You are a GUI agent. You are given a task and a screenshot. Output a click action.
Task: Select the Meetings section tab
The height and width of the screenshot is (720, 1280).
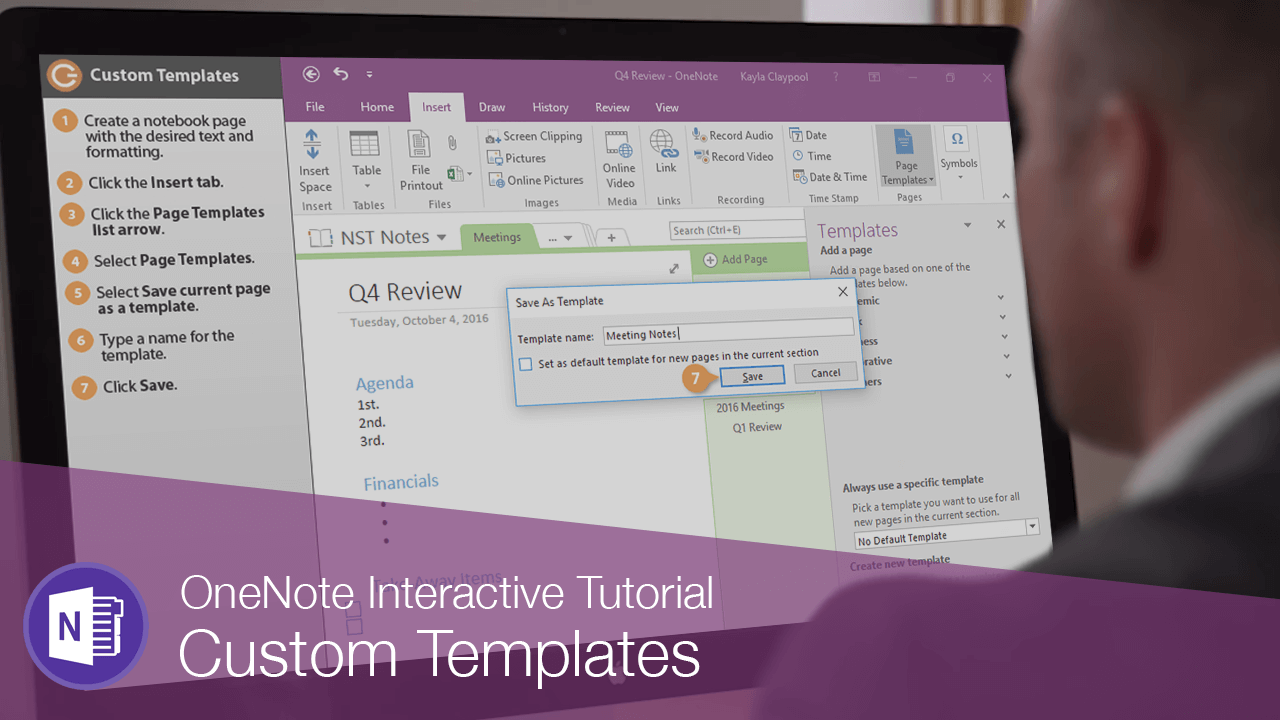pos(497,237)
